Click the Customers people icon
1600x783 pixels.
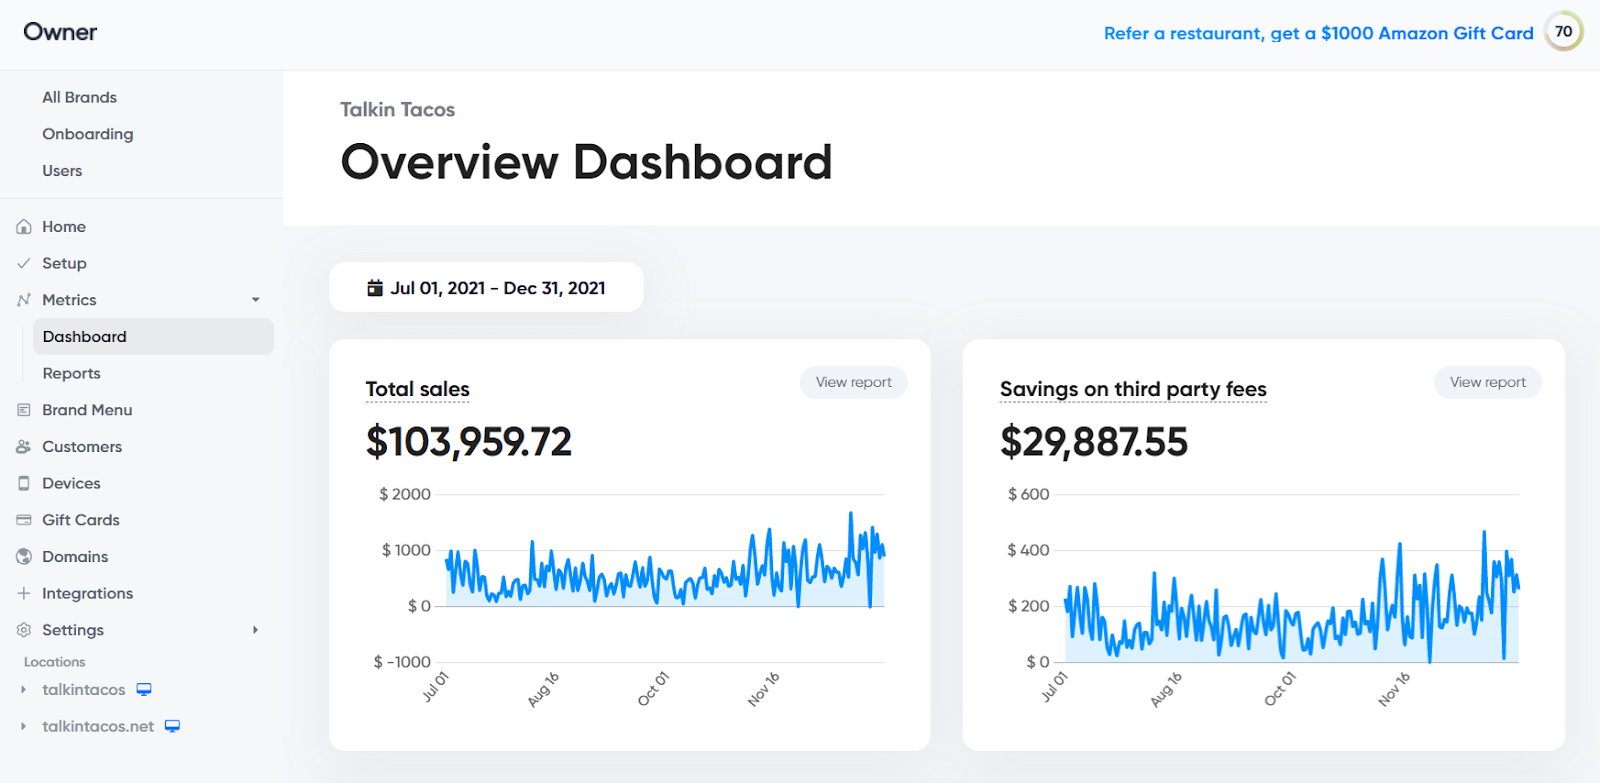(24, 447)
